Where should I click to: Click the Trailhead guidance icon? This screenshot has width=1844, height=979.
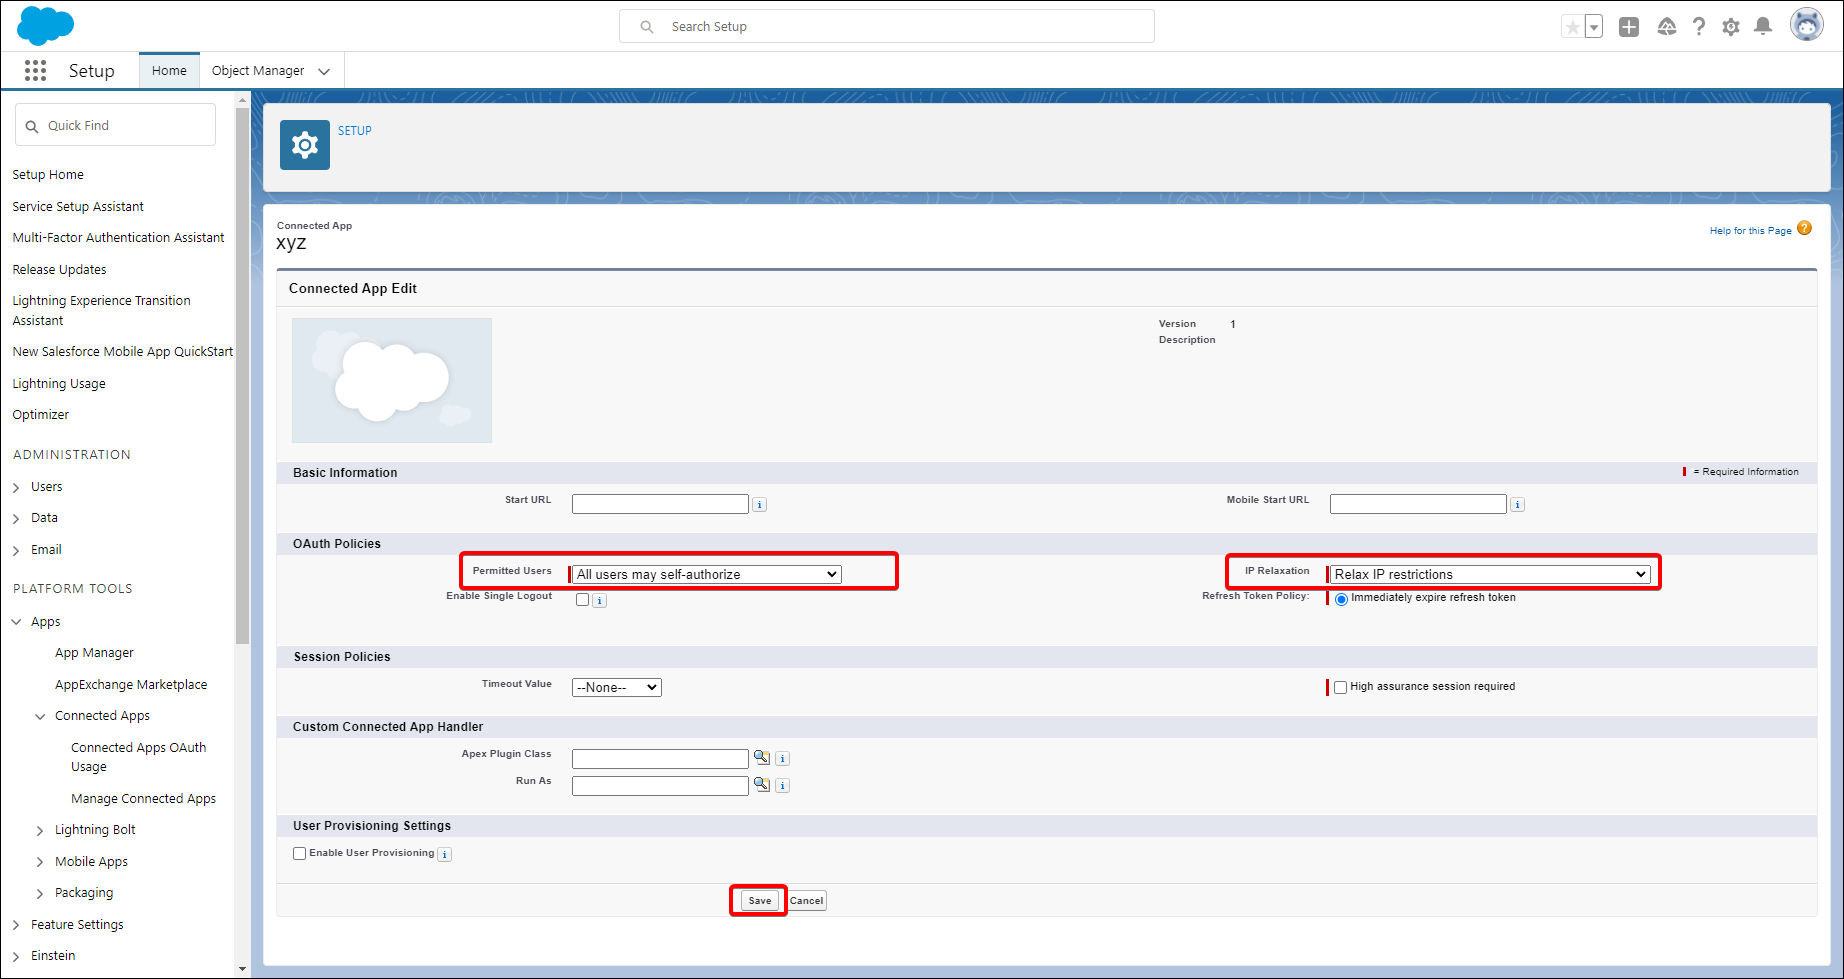tap(1666, 27)
